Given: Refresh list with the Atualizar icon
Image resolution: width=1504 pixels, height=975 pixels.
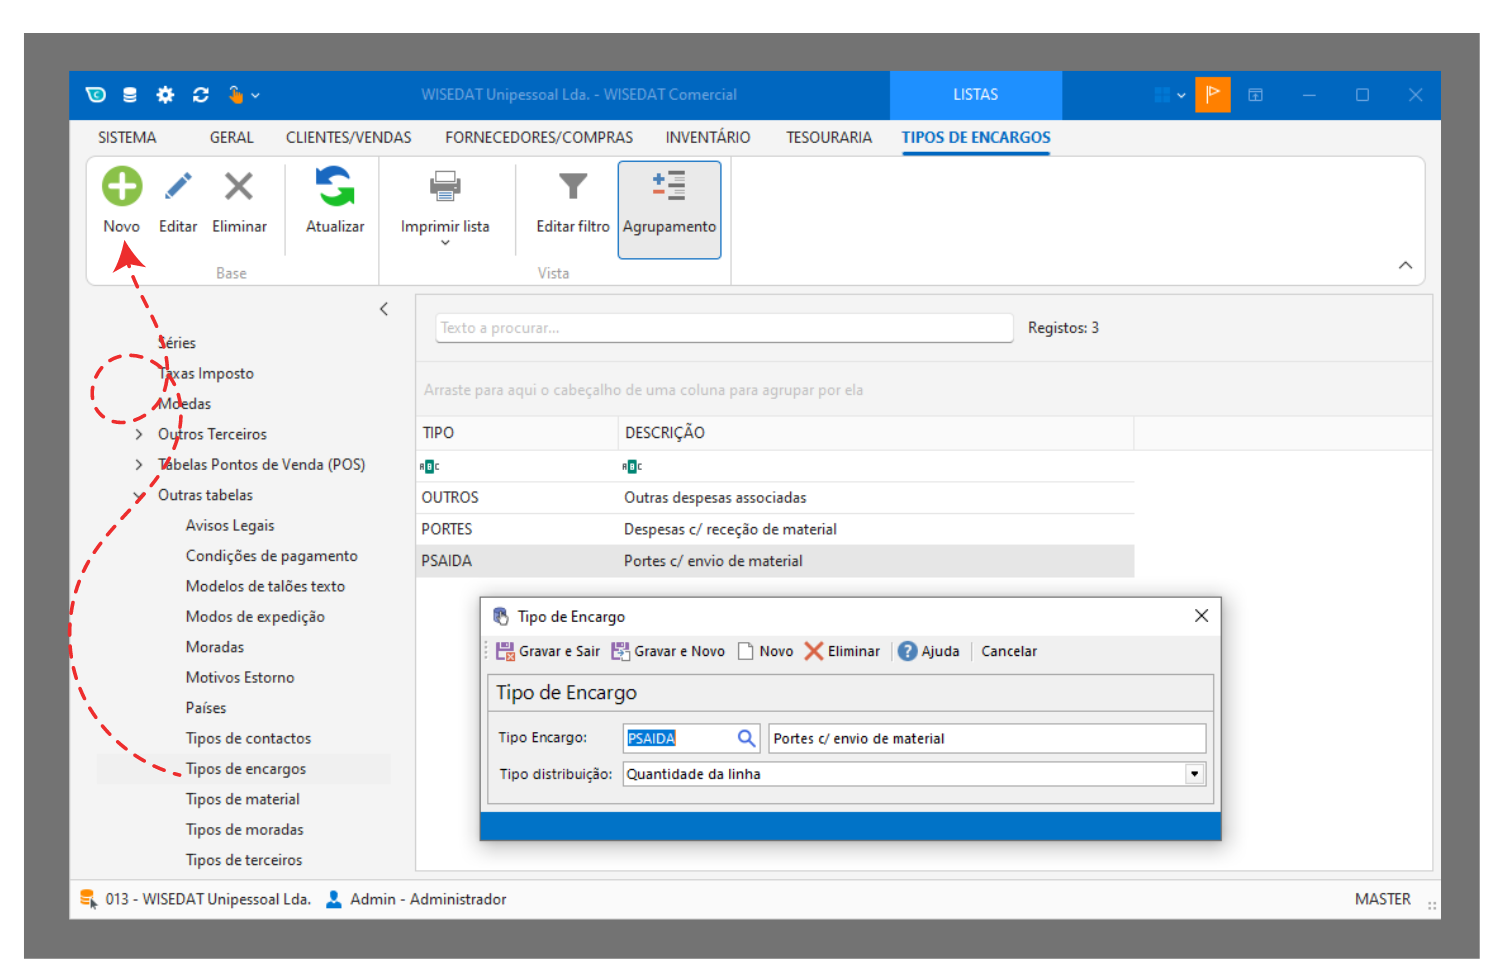Looking at the screenshot, I should pos(335,187).
